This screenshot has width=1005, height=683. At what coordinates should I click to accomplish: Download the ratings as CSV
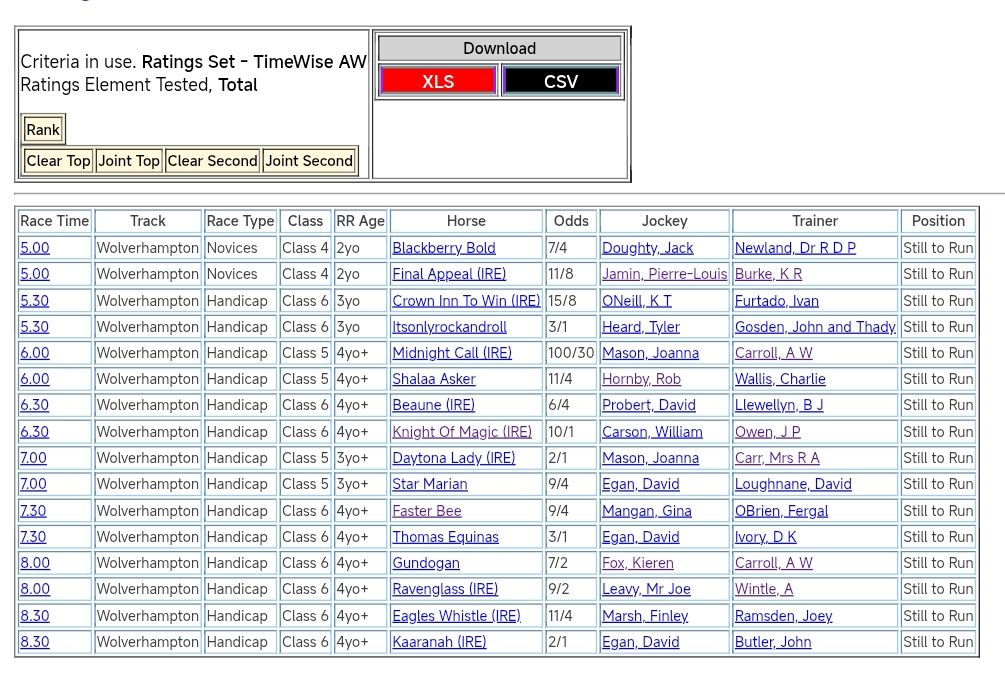560,81
